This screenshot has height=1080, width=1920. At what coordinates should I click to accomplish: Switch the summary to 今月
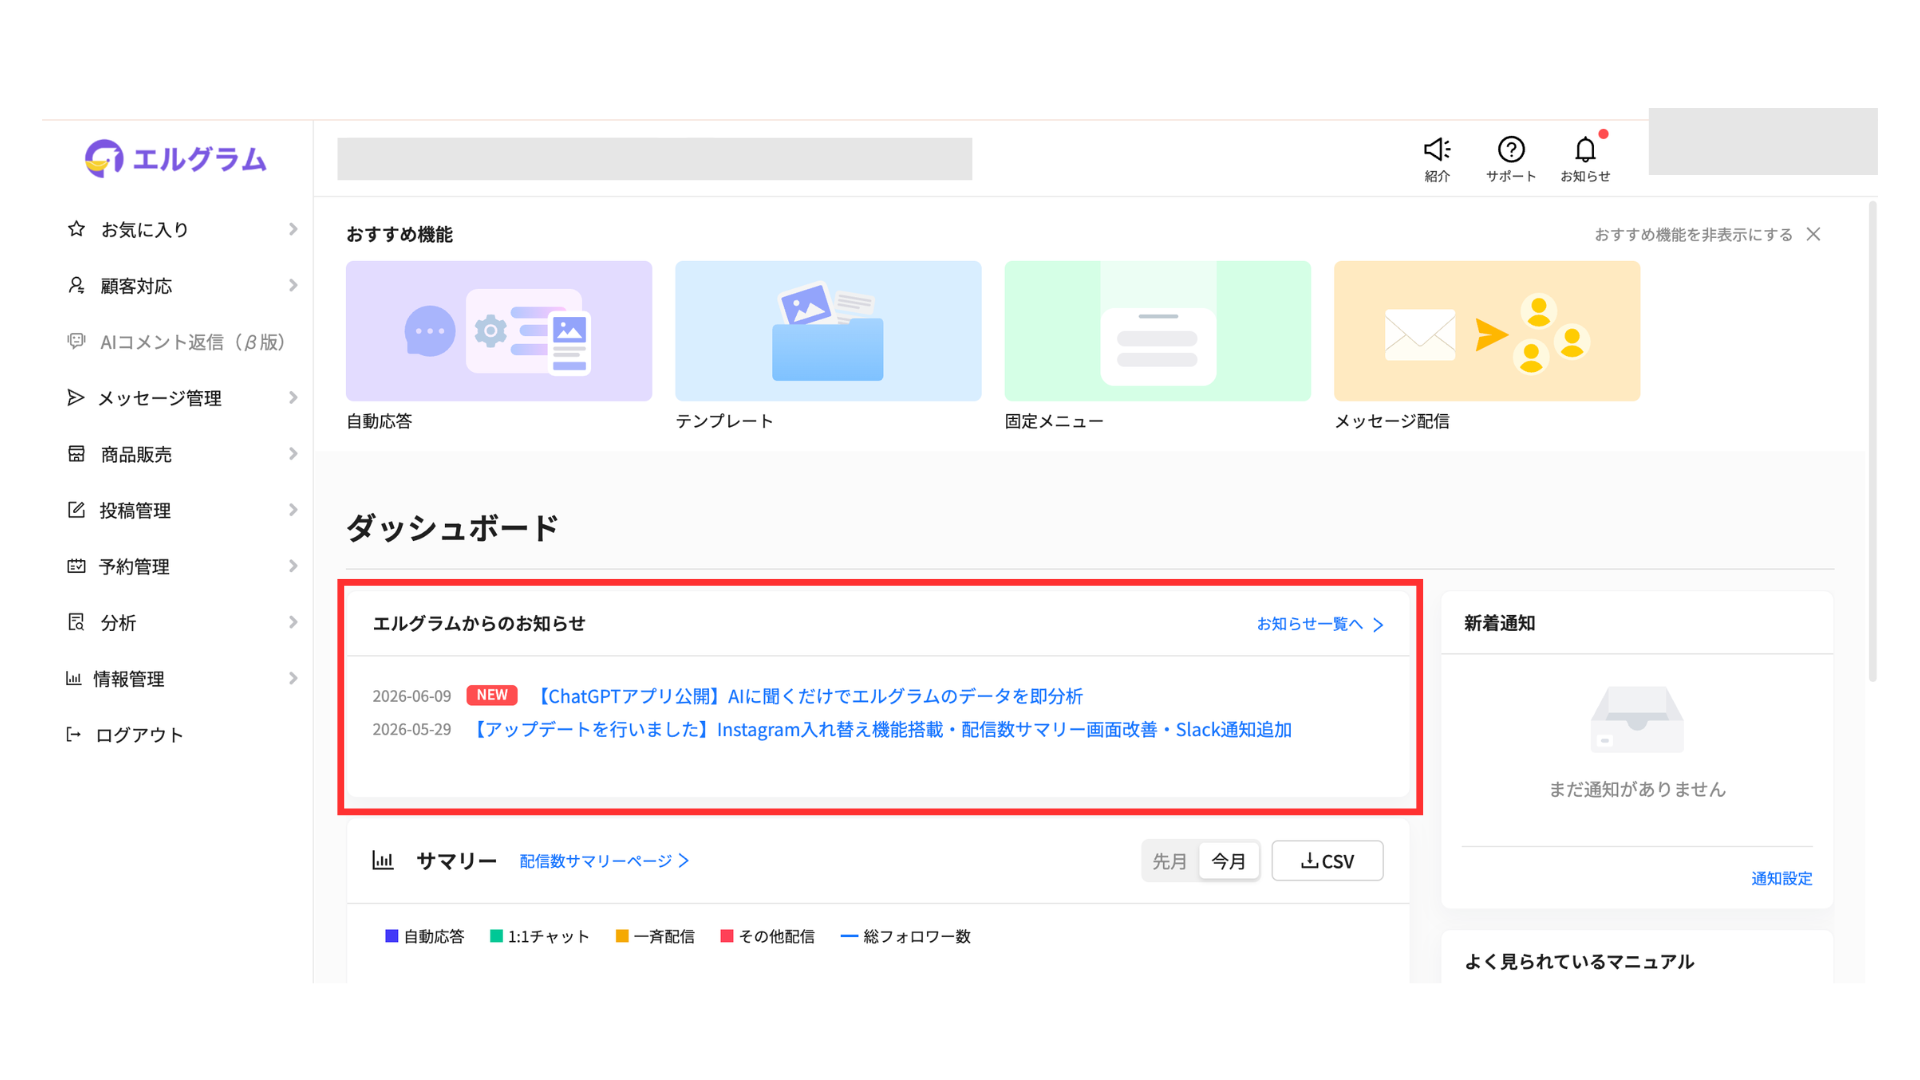[1228, 861]
